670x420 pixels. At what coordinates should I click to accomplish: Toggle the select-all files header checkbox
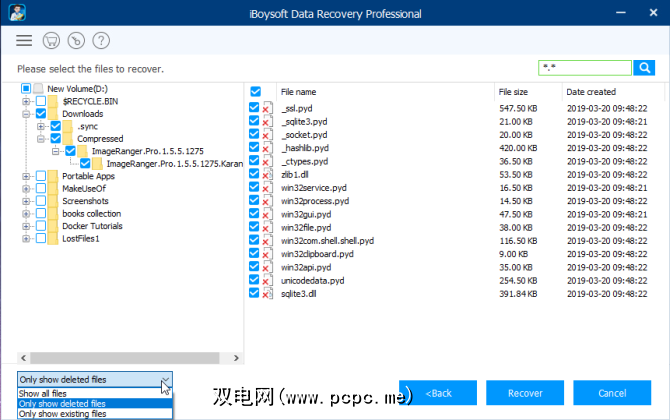[x=256, y=91]
